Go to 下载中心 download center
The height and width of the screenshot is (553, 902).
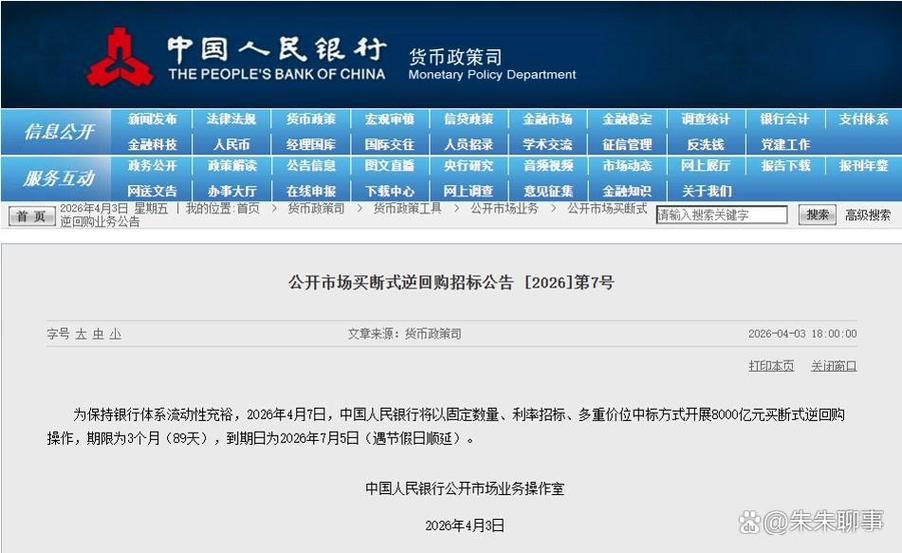pos(389,190)
